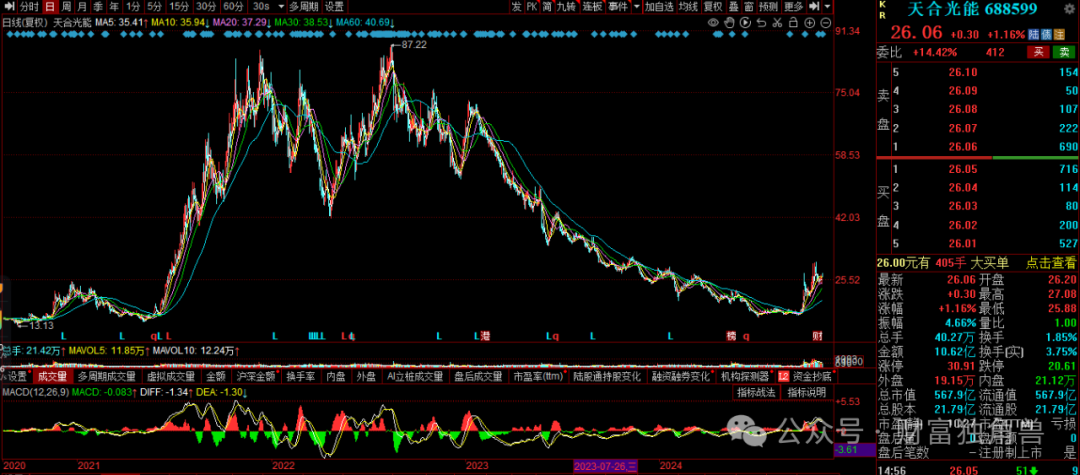Switch to 分时 intraday view
Image resolution: width=1080 pixels, height=475 pixels.
pos(29,6)
